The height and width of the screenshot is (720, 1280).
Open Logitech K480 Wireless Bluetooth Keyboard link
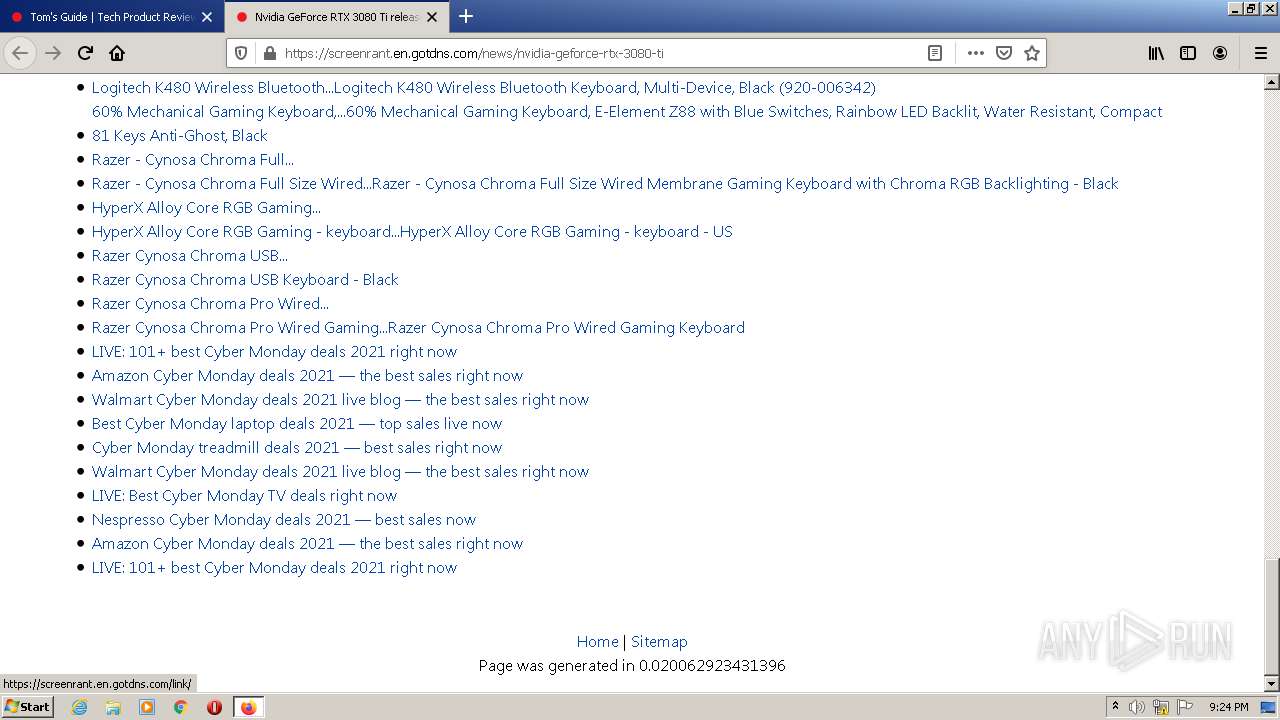click(484, 88)
